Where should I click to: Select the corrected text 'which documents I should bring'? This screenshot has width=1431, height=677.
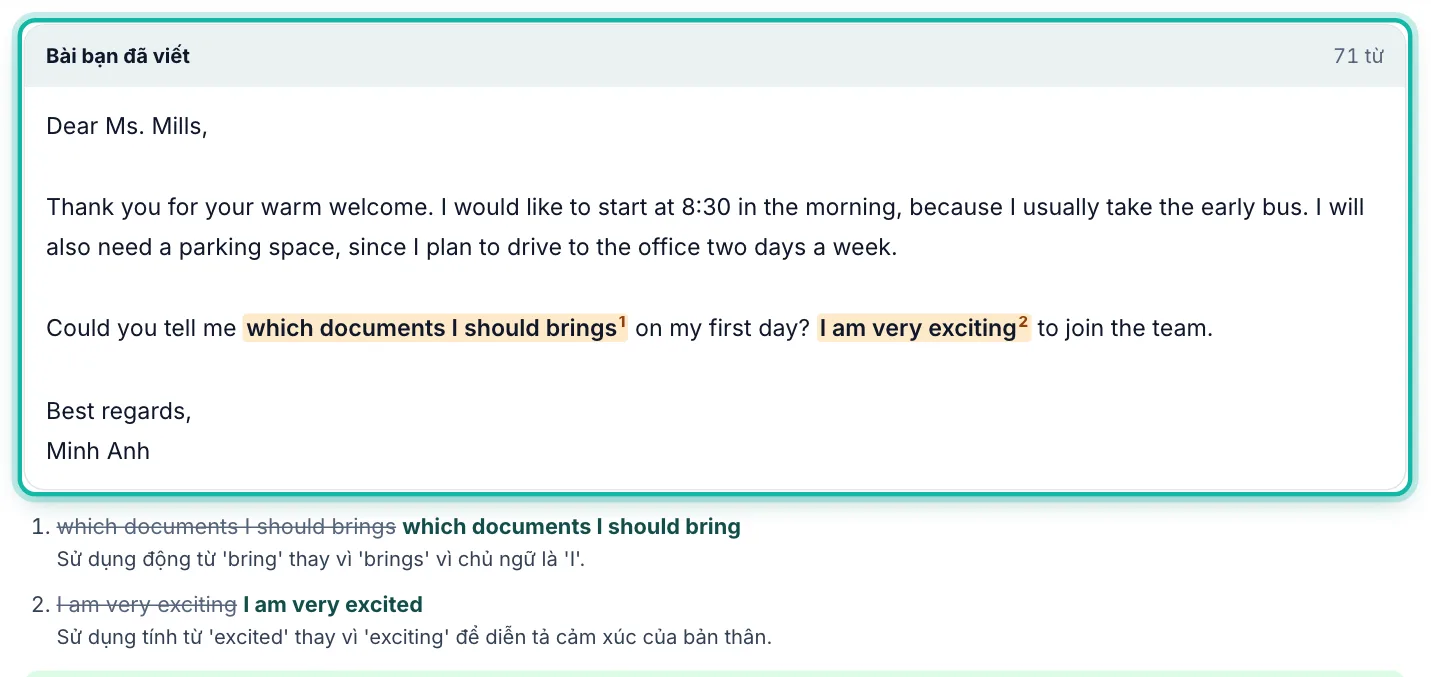point(571,527)
